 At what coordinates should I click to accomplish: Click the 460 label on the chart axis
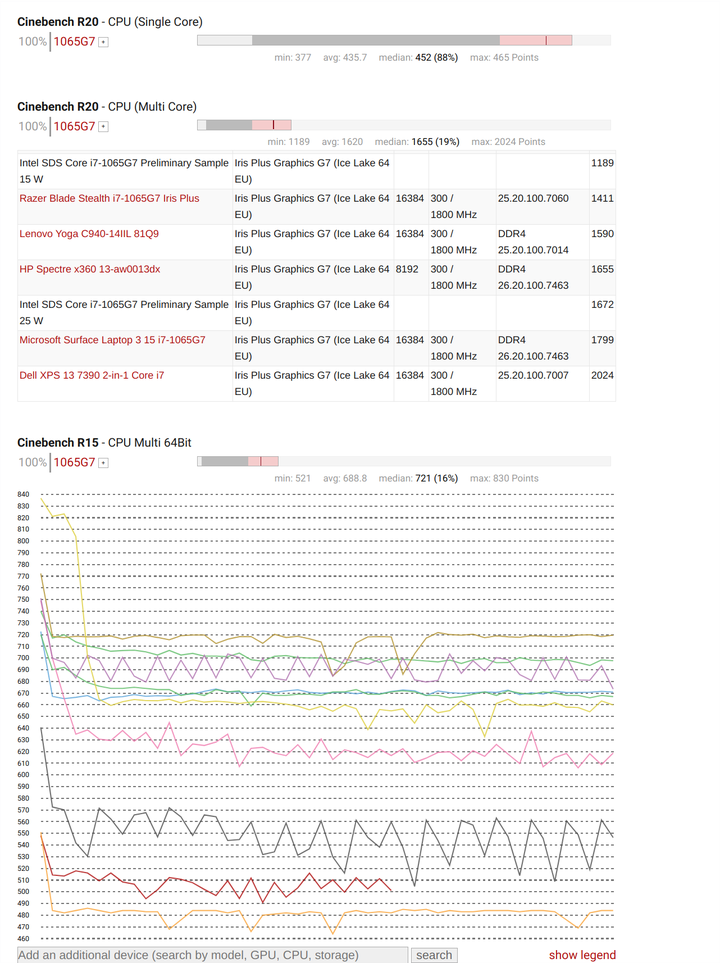click(23, 939)
